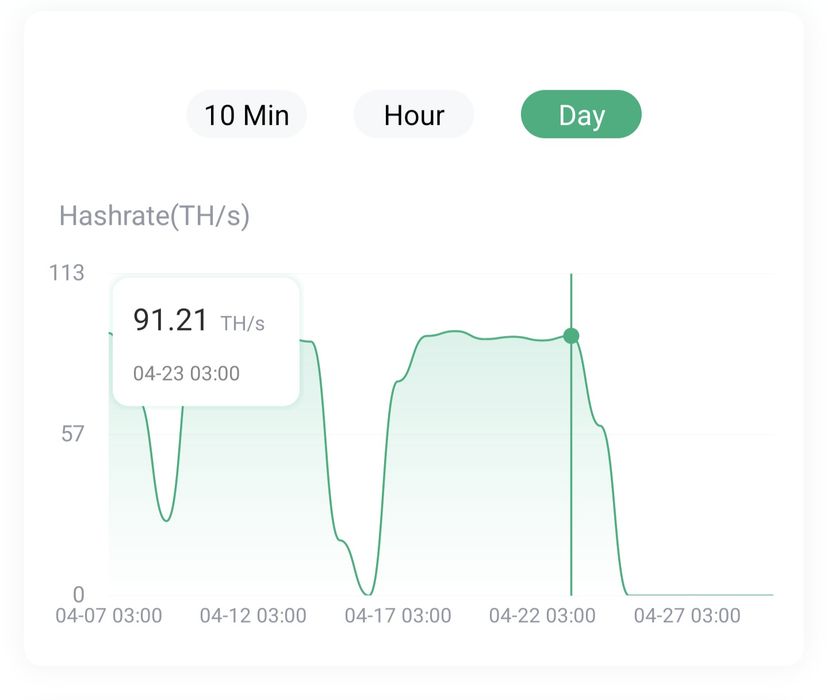Click the 04-27 03:00 x-axis label
The width and height of the screenshot is (828, 700).
click(687, 616)
